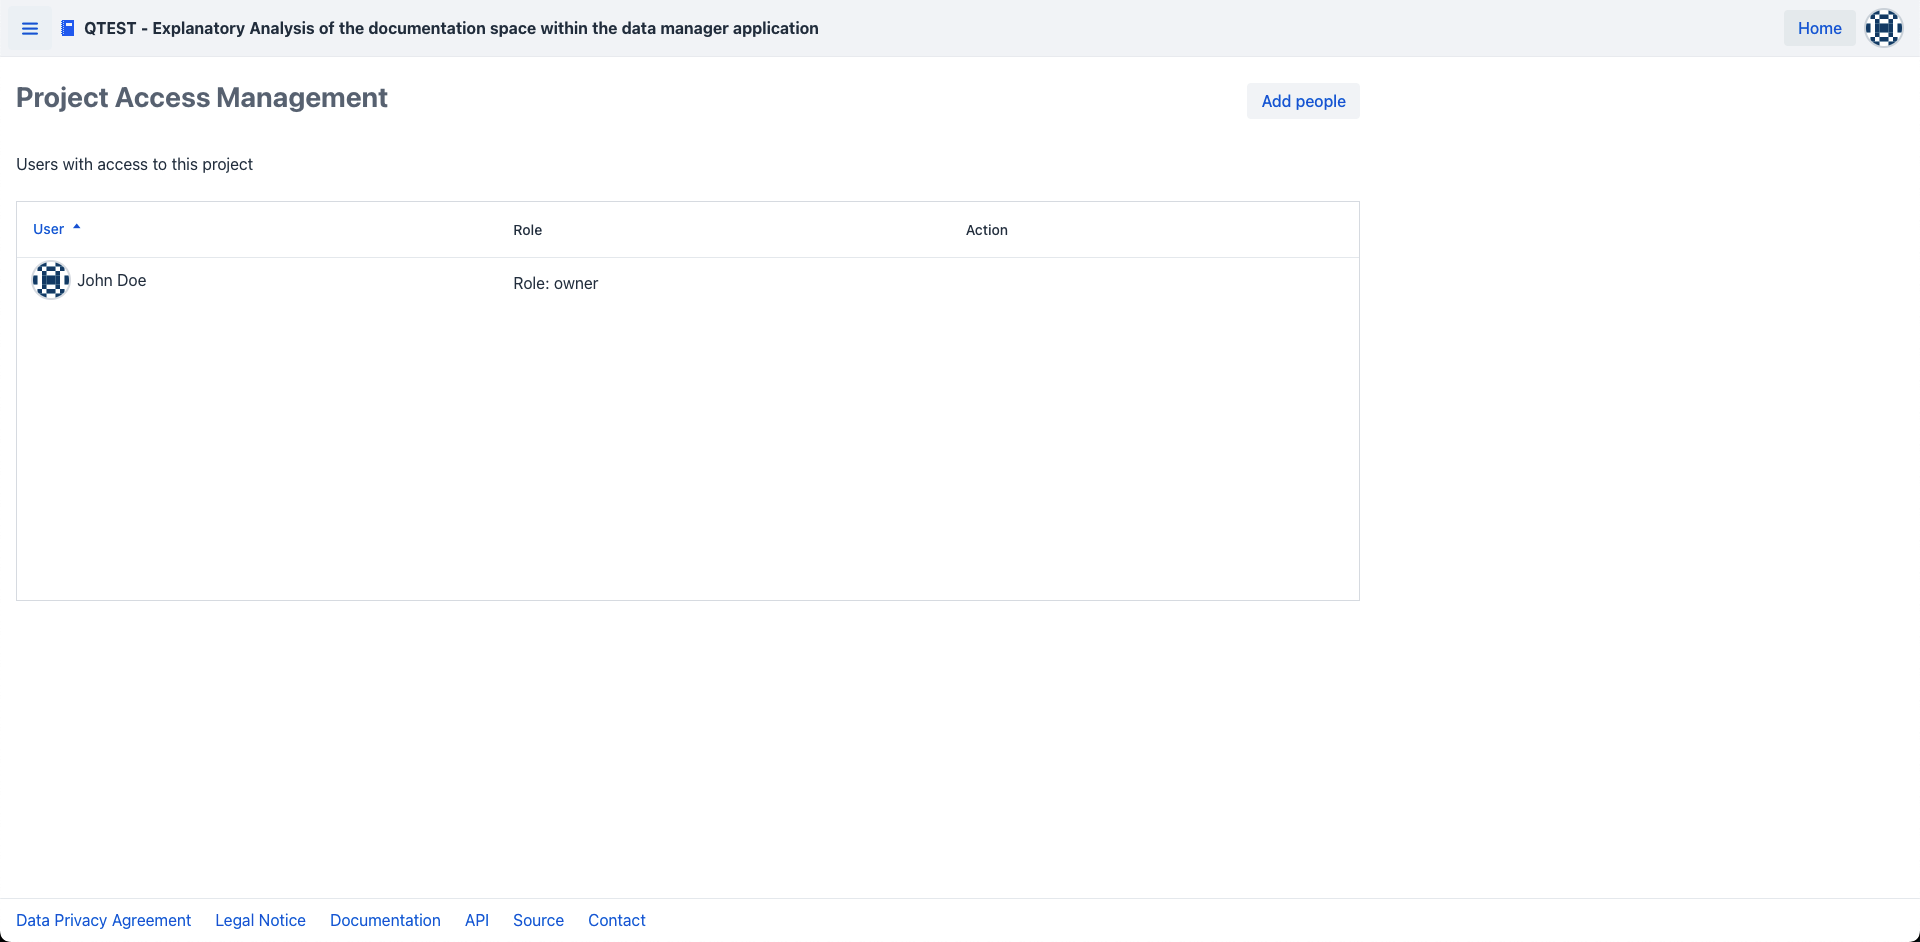The width and height of the screenshot is (1920, 942).
Task: Open the profile avatar in top bar
Action: [1883, 28]
